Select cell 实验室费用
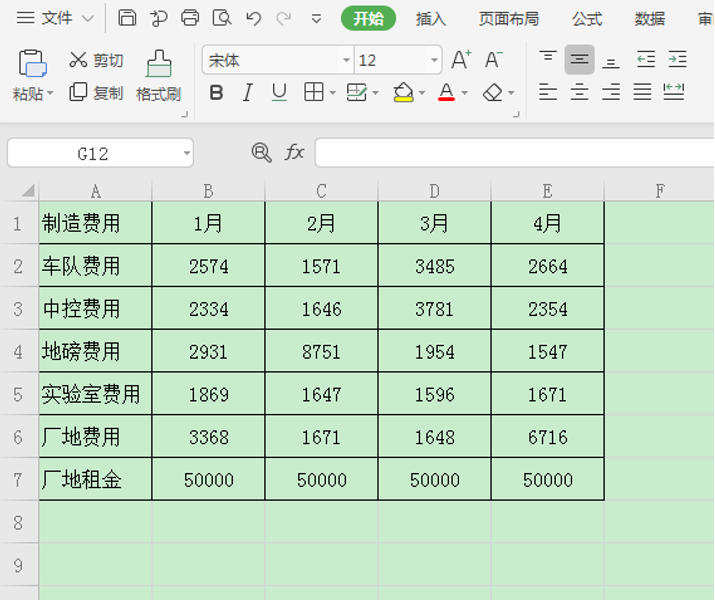The height and width of the screenshot is (600, 715). point(95,394)
